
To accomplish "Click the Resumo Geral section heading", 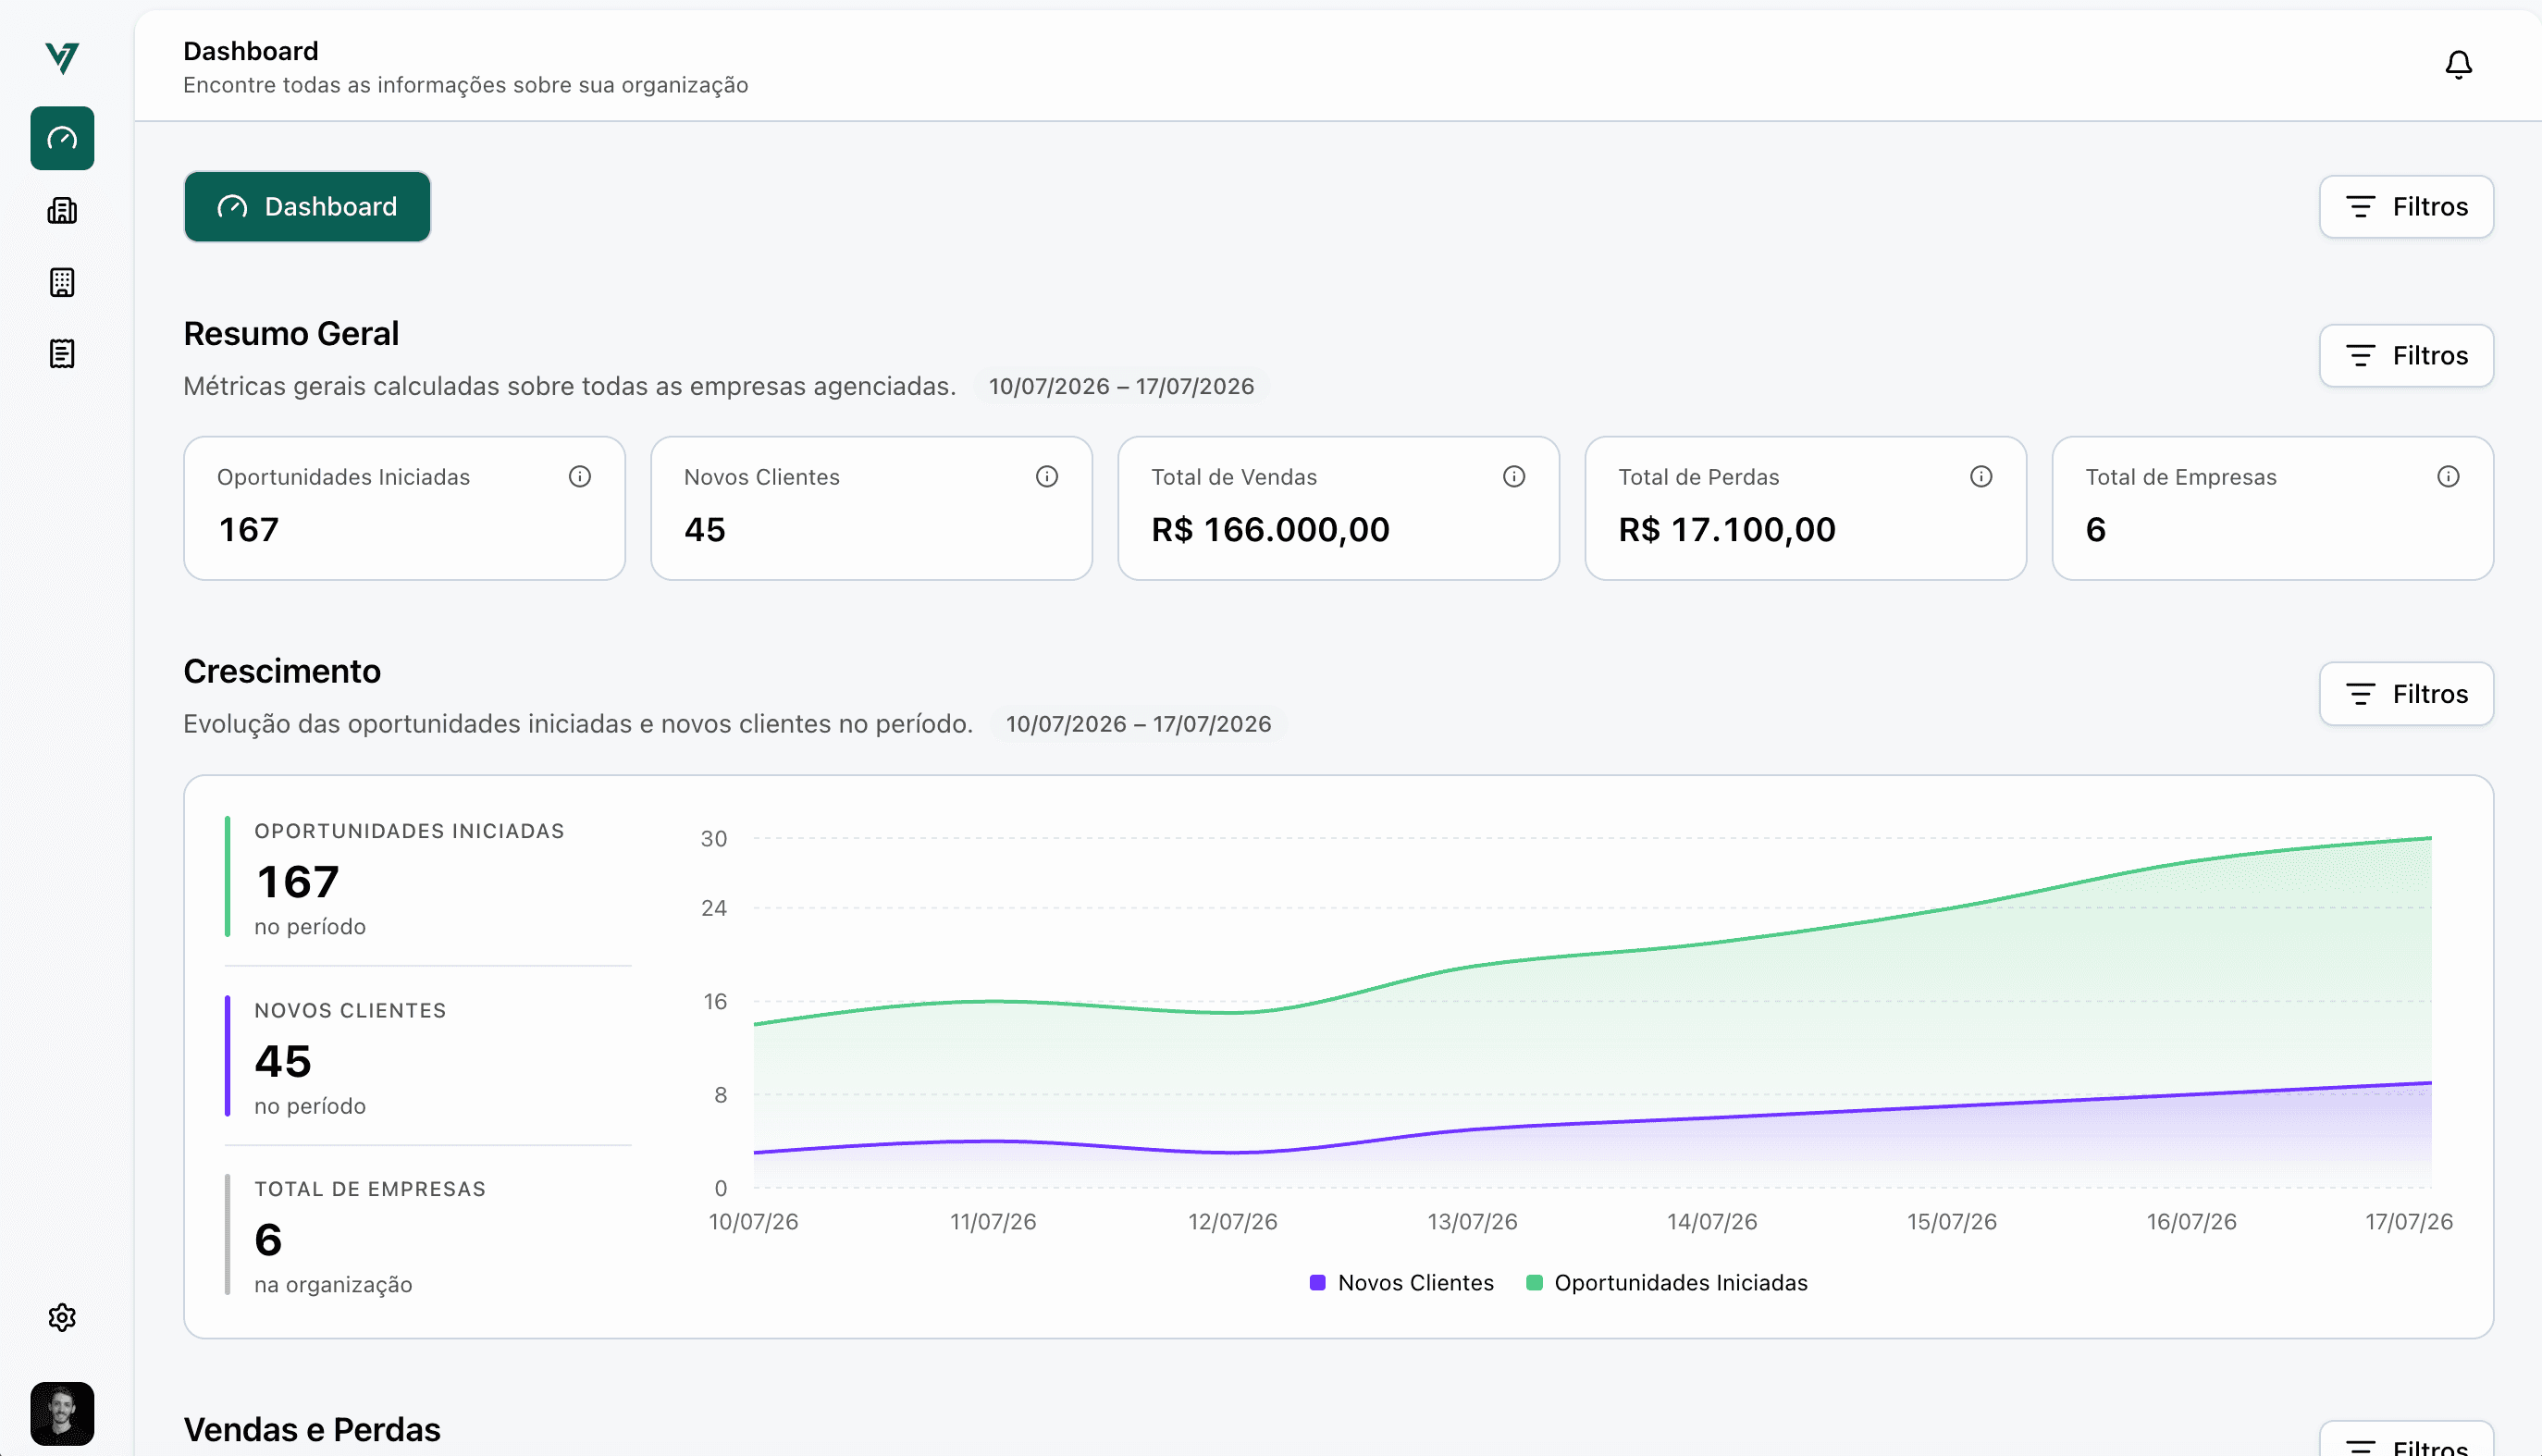I will tap(291, 334).
